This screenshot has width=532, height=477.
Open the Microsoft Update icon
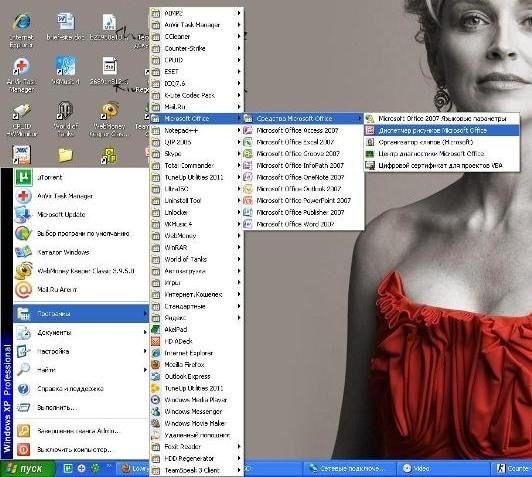[23, 215]
